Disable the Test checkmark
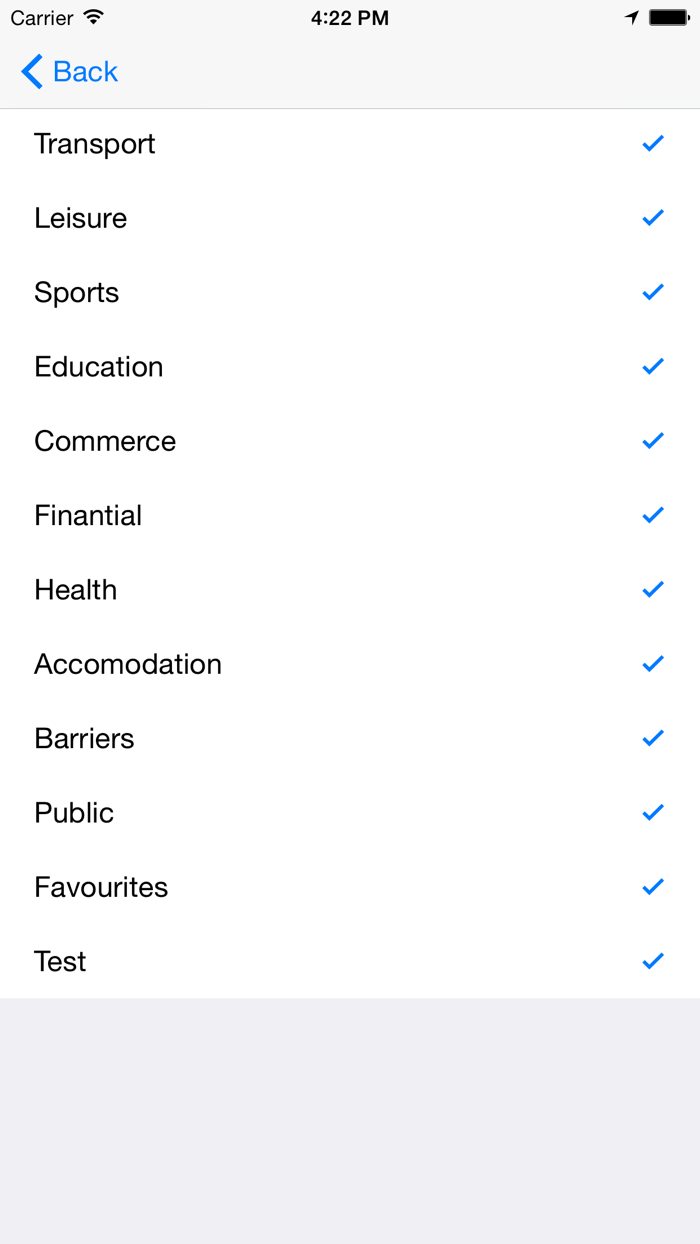The image size is (700, 1244). coord(653,962)
